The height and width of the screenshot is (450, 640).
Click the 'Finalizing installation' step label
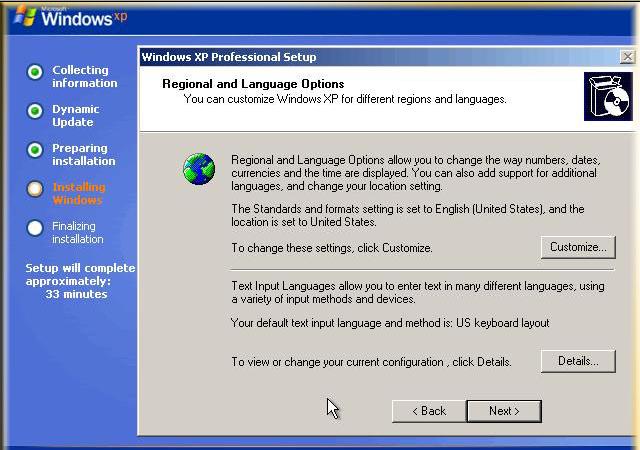click(x=78, y=232)
